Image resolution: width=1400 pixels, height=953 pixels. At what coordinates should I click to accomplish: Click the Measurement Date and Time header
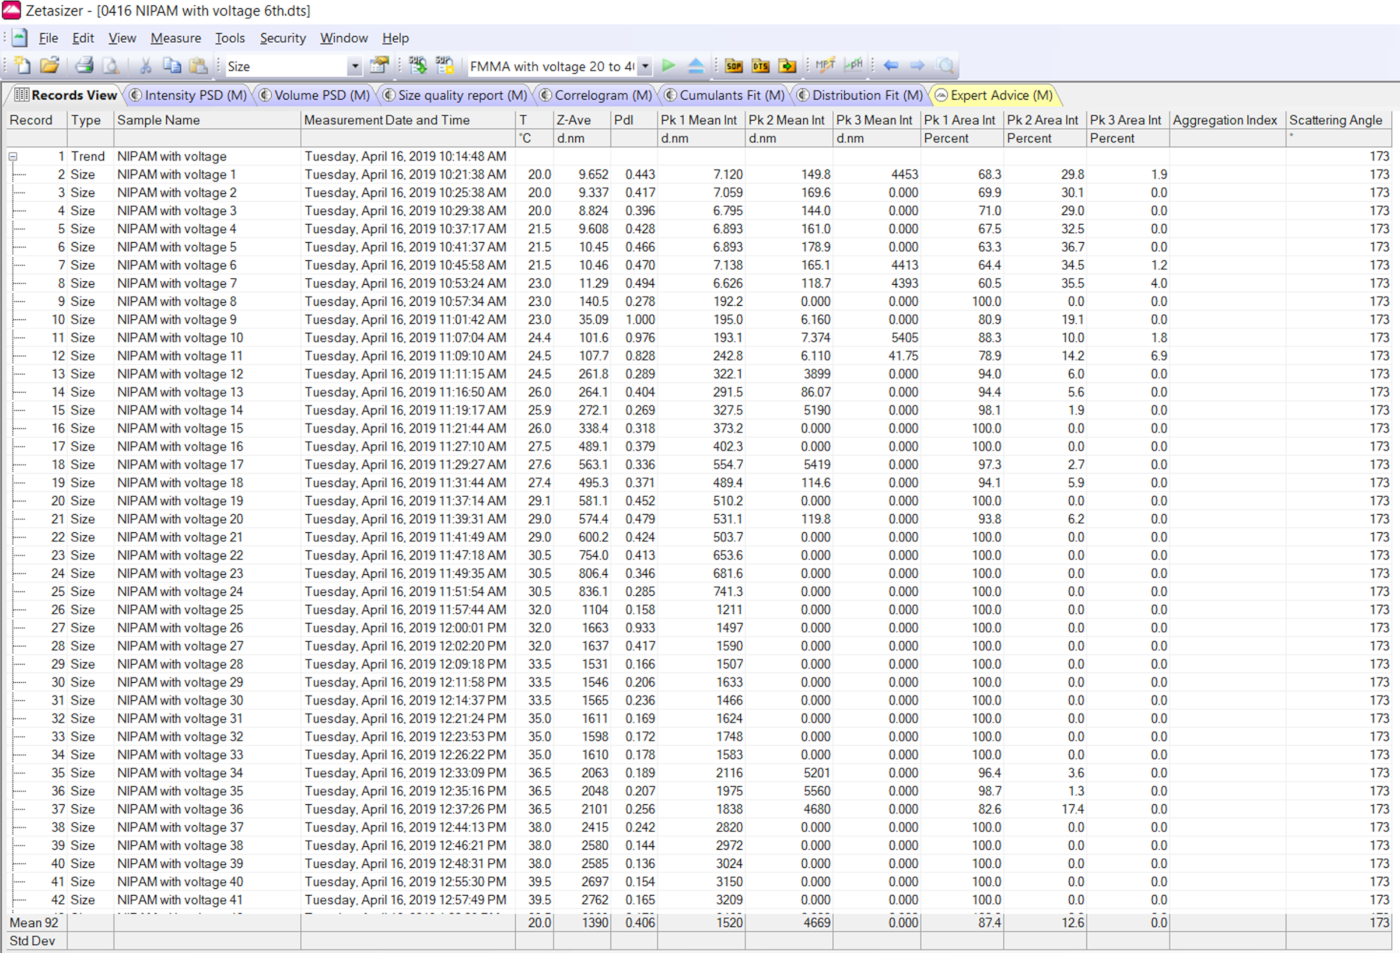pyautogui.click(x=386, y=120)
